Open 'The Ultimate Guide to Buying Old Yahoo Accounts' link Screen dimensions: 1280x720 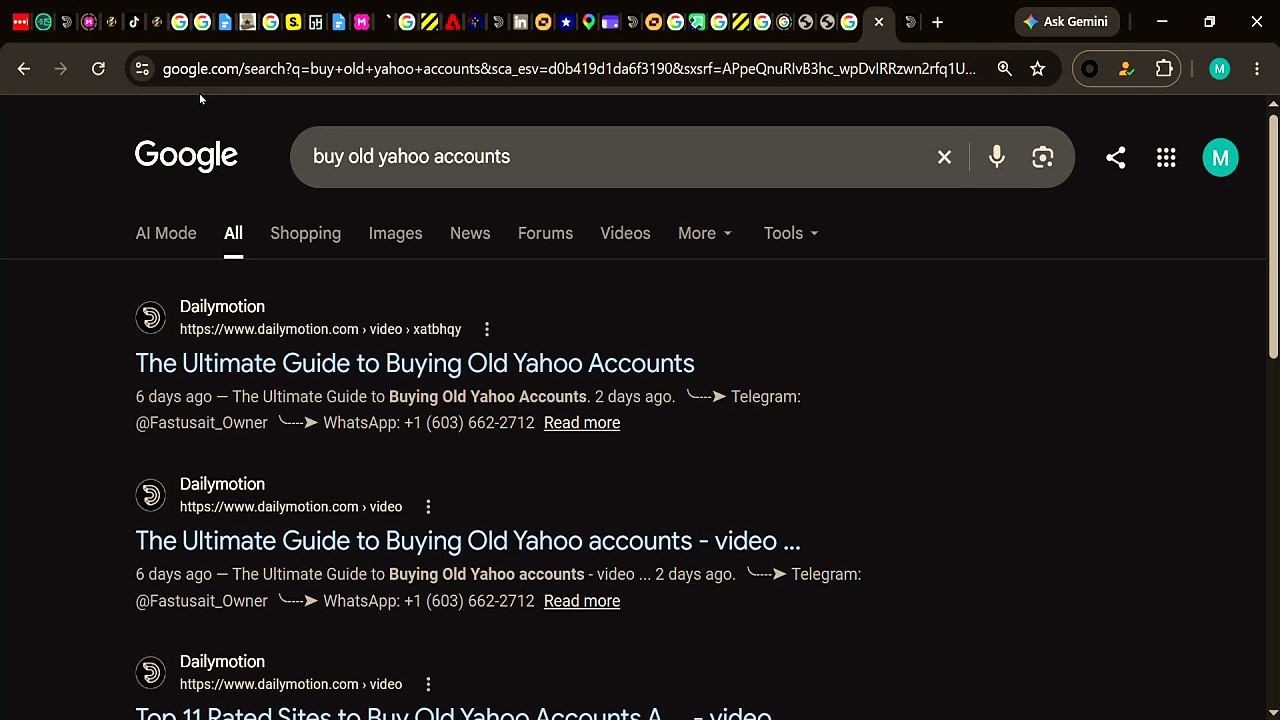point(415,363)
